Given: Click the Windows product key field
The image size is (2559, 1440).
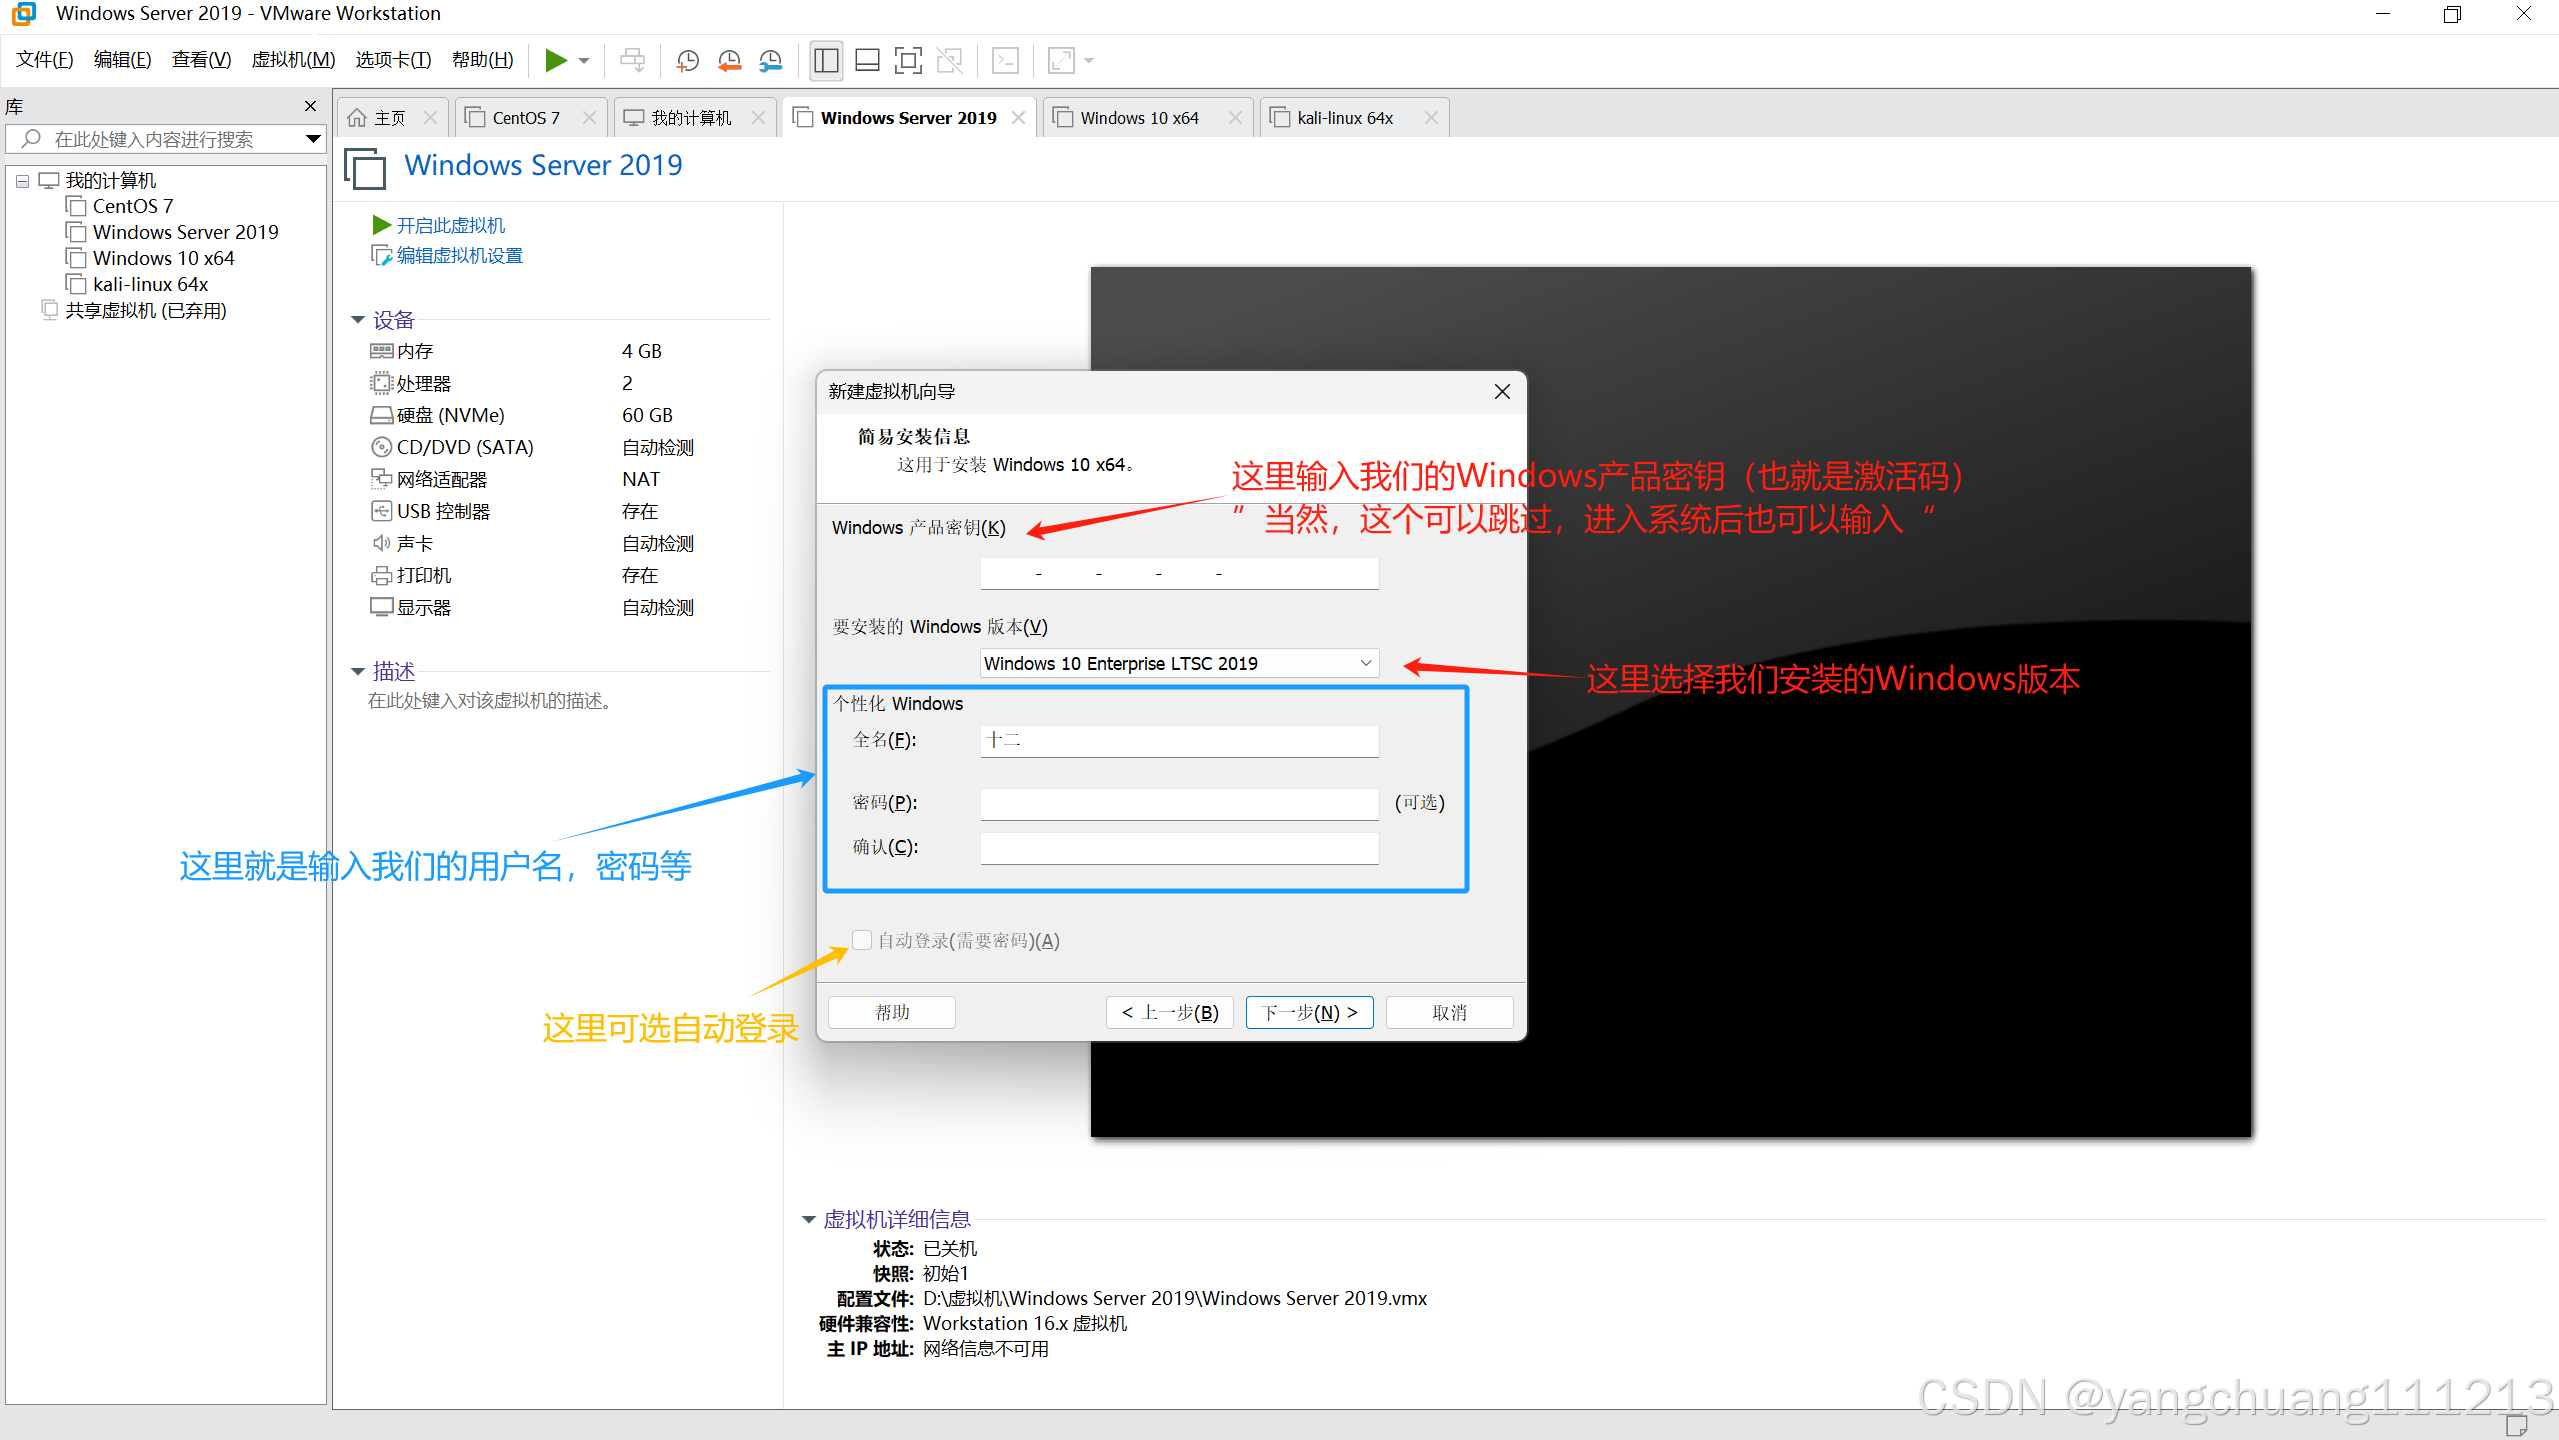Looking at the screenshot, I should point(1178,574).
